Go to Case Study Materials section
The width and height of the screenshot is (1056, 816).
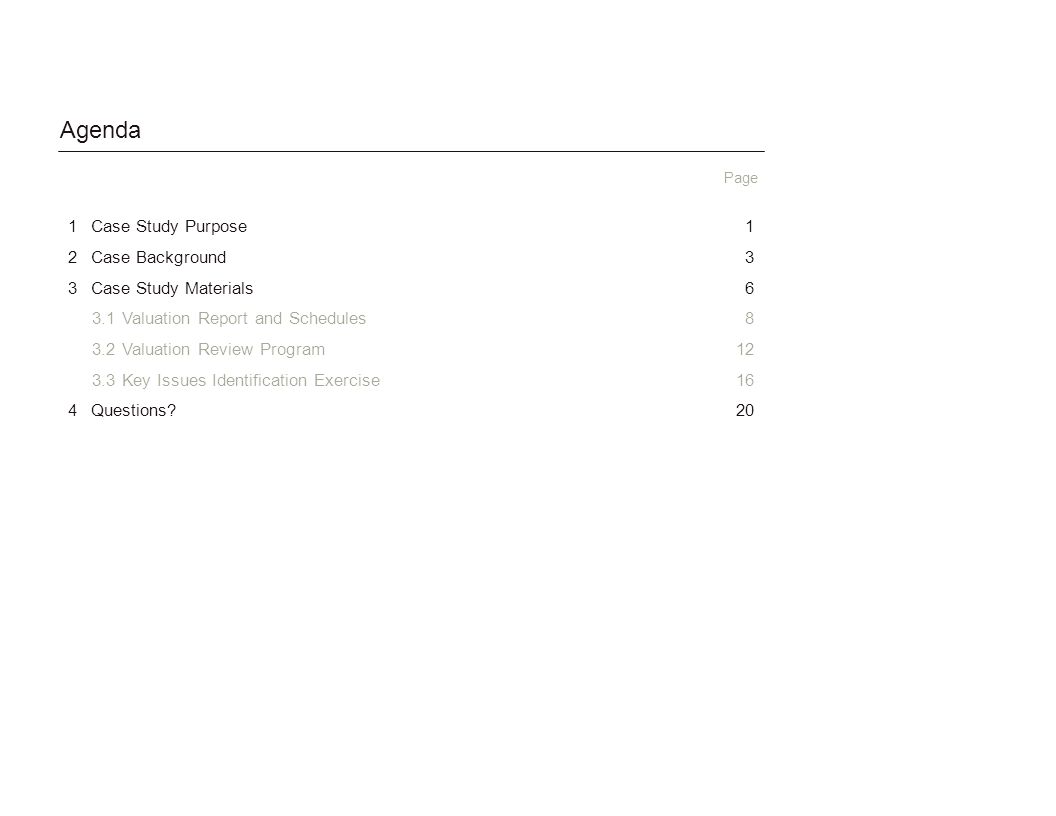pos(172,288)
